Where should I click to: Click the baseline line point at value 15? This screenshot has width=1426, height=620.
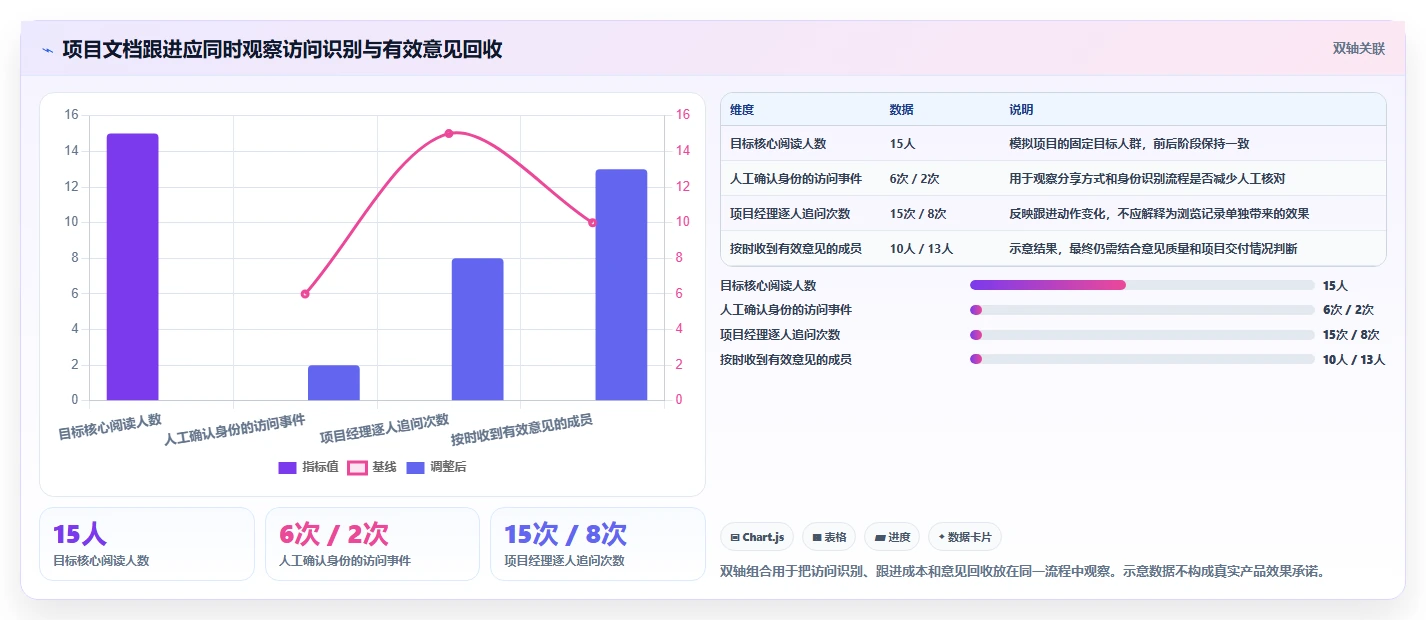(x=448, y=133)
